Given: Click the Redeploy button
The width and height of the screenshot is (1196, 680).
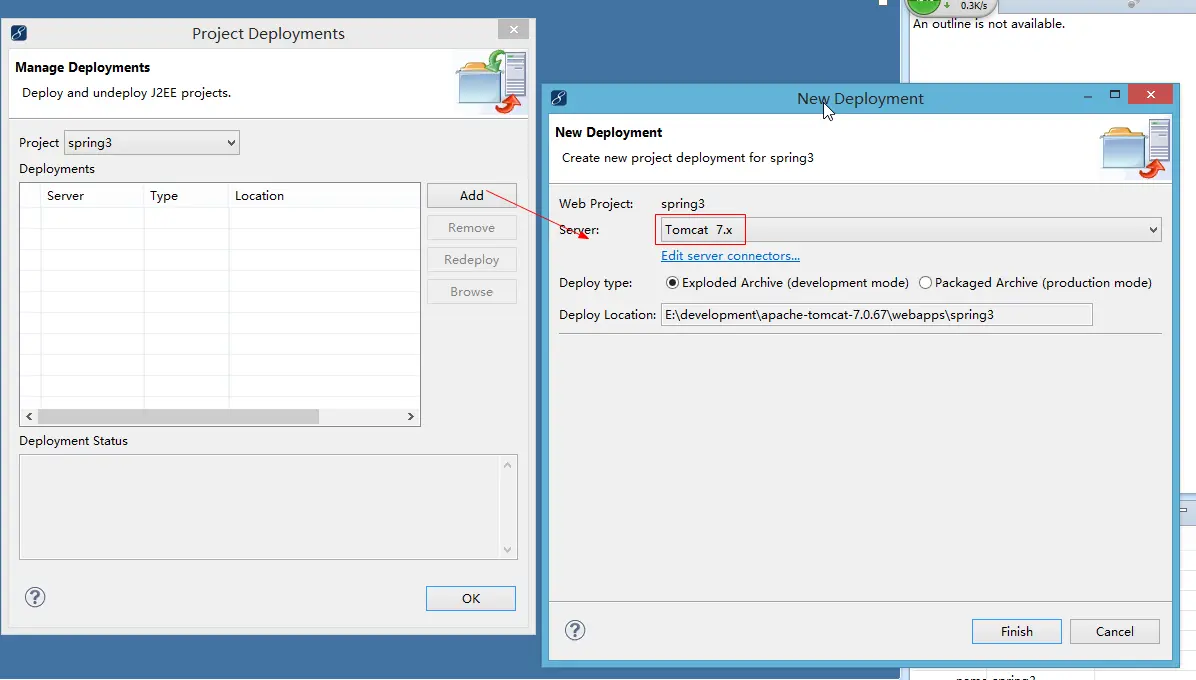Looking at the screenshot, I should [471, 260].
